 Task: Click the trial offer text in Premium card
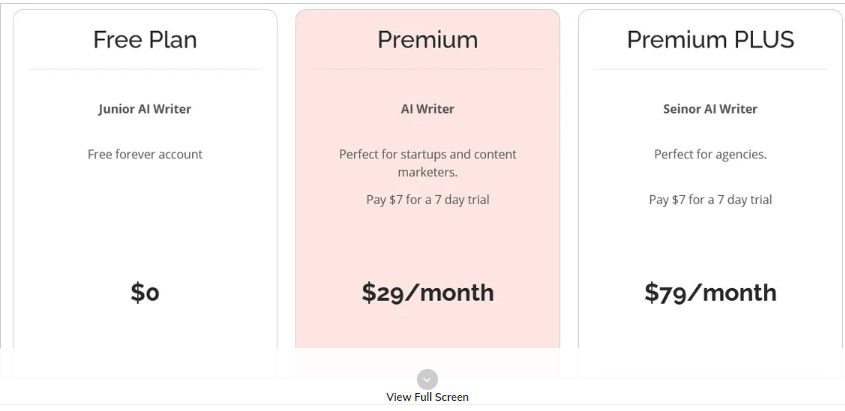427,199
